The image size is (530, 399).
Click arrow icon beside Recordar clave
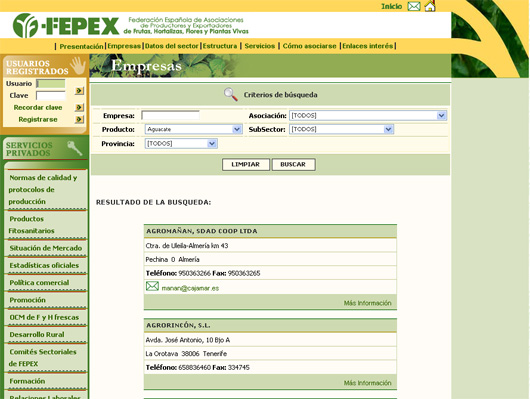[79, 107]
